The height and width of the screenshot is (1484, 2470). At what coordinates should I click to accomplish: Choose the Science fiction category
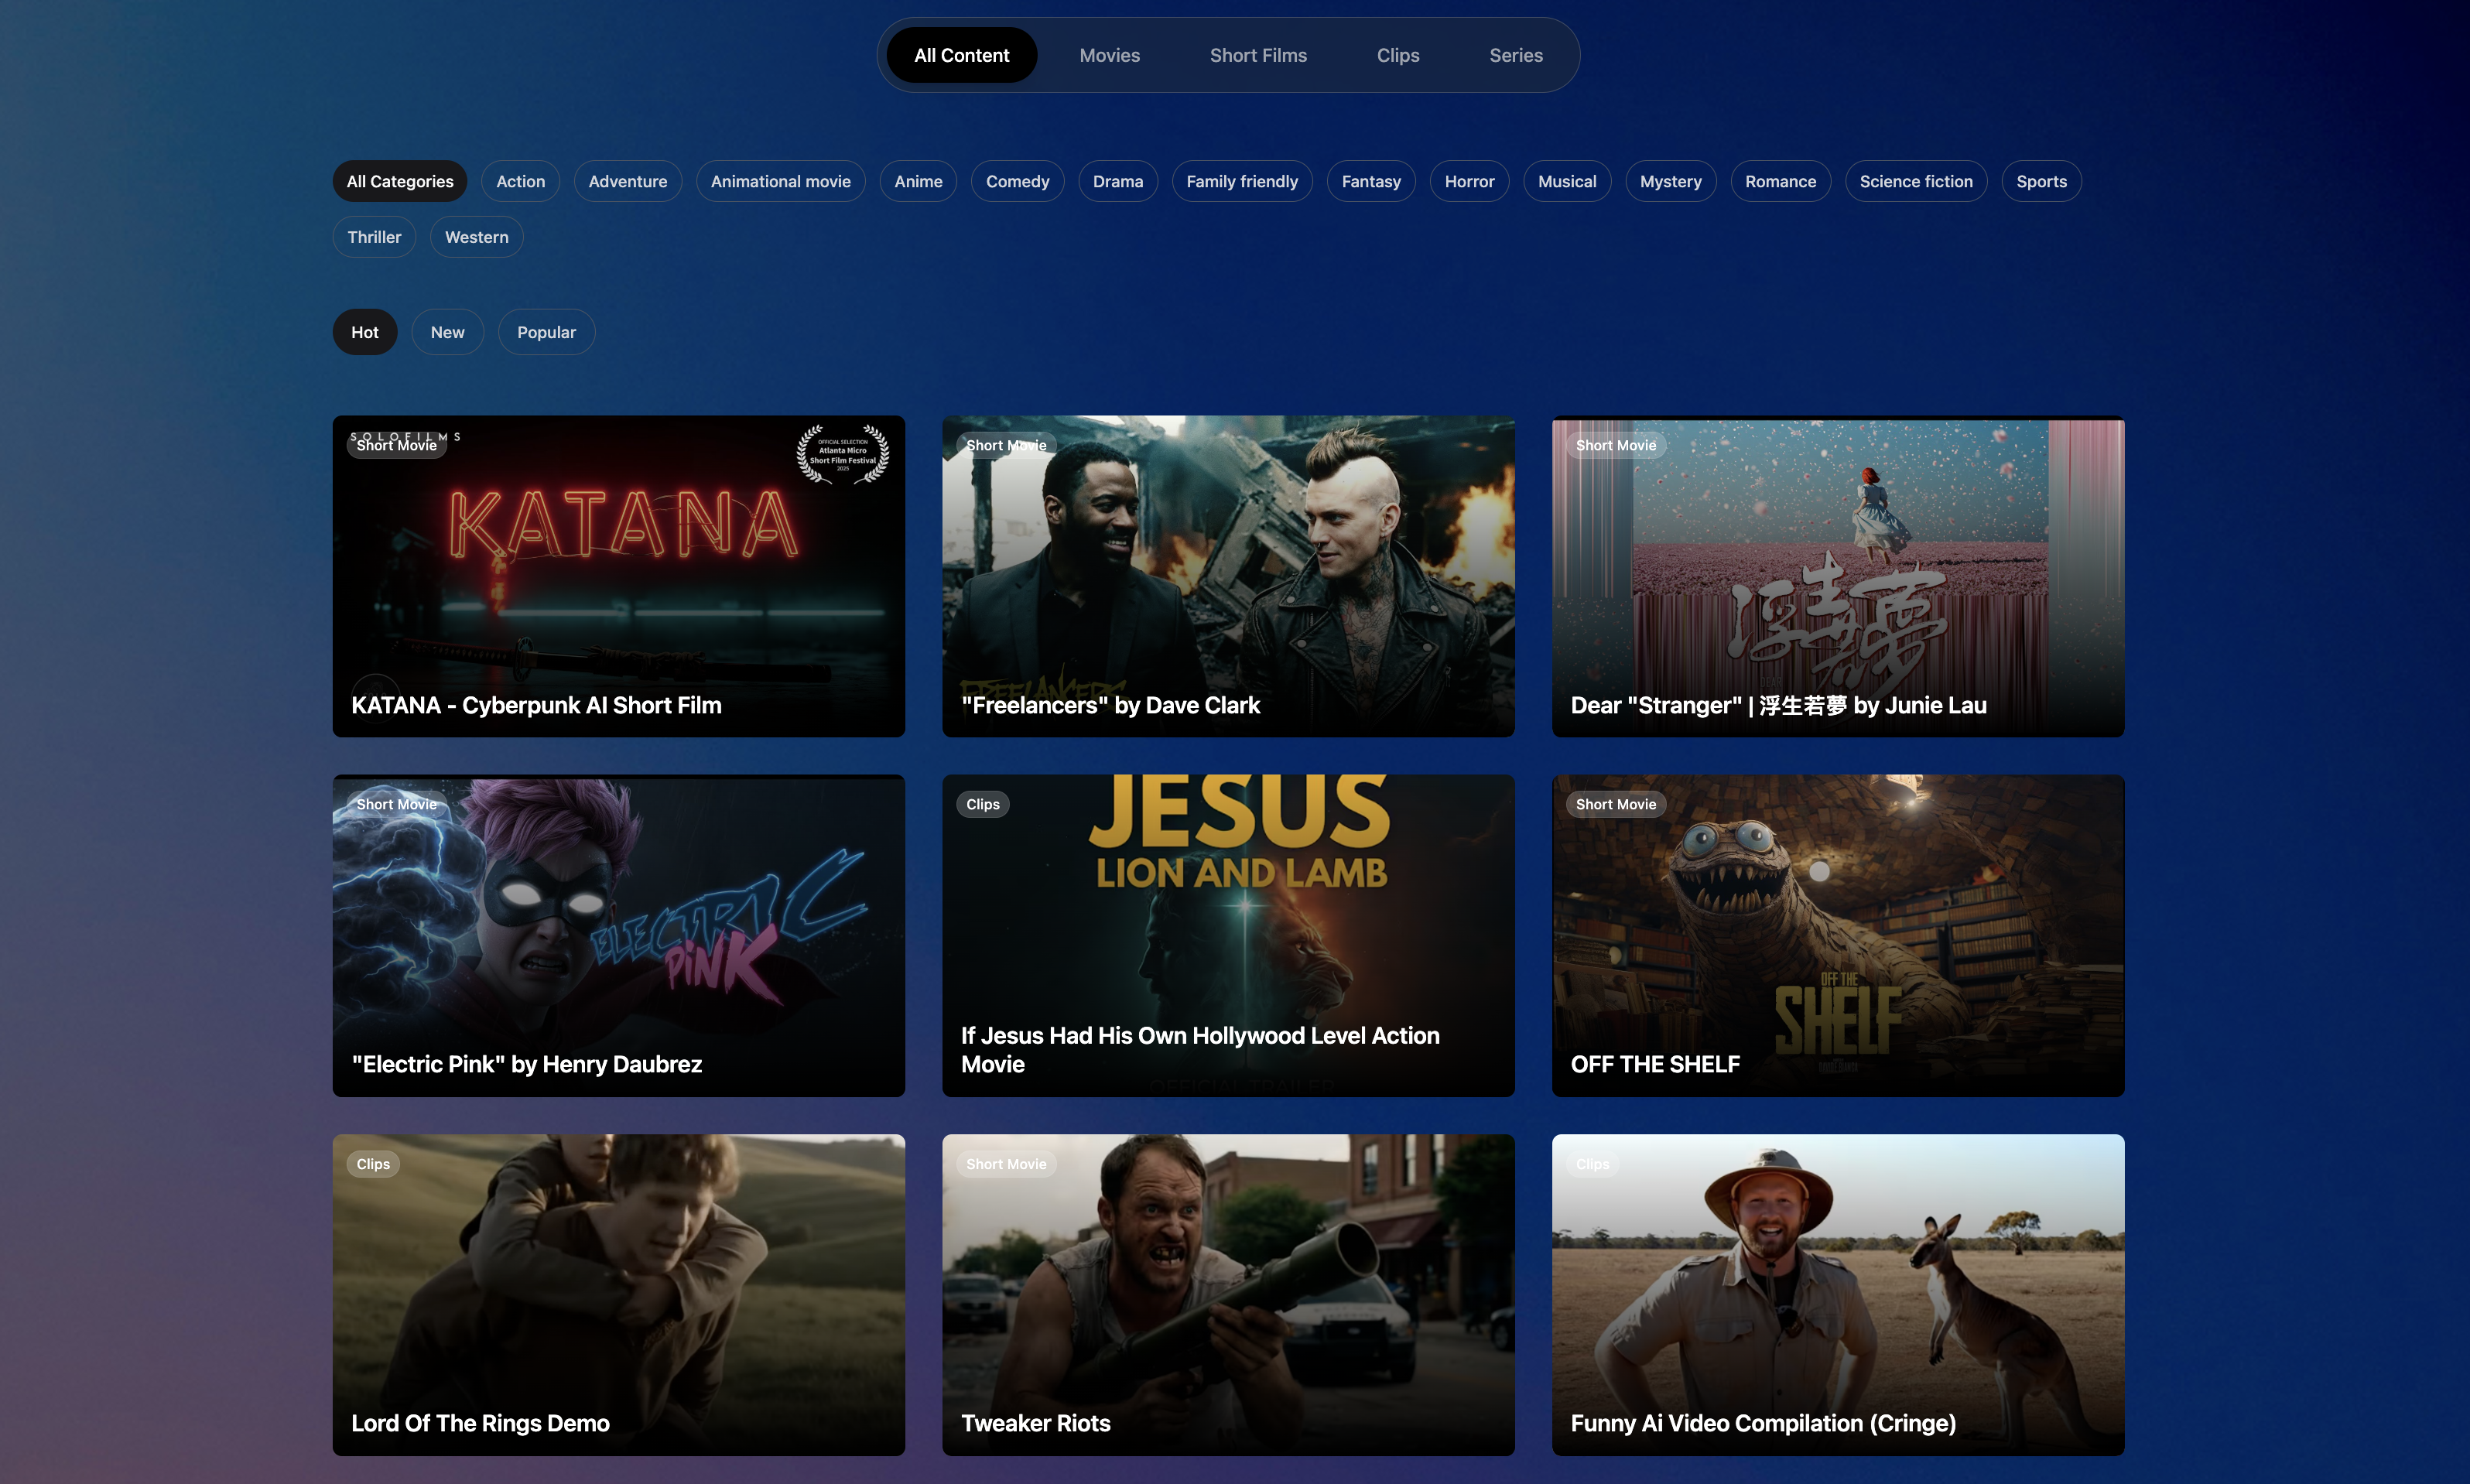click(x=1916, y=181)
